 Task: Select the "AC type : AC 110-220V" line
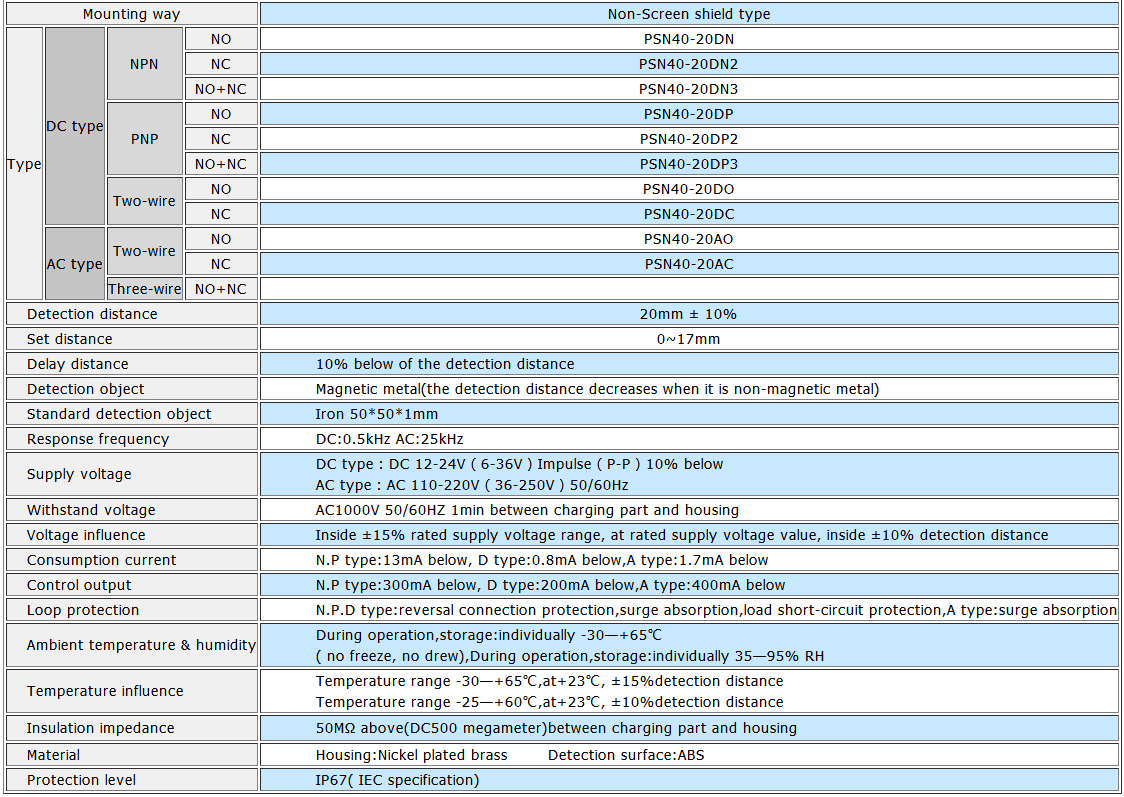(472, 485)
